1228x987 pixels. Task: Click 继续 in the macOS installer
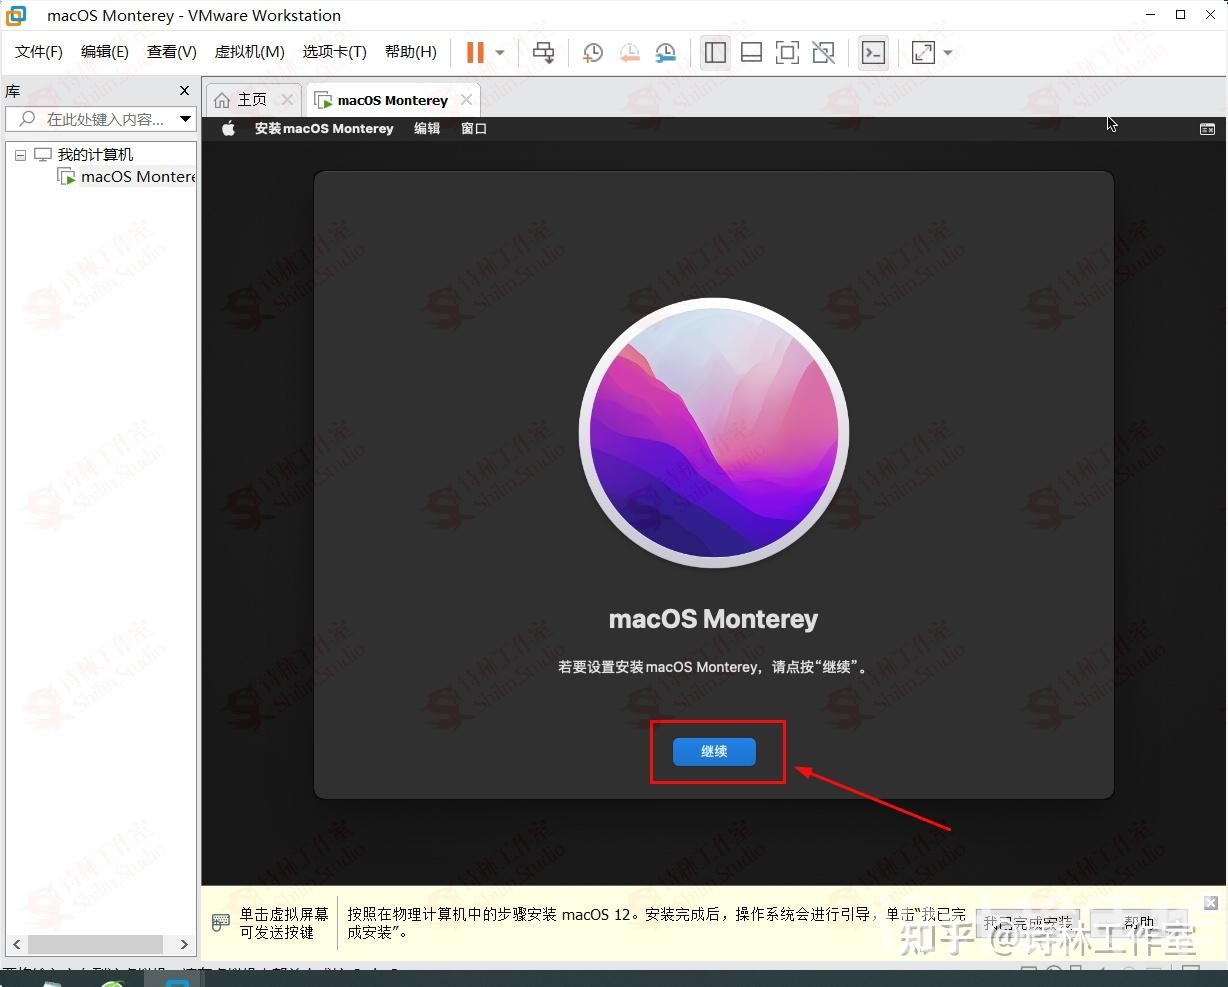click(x=714, y=751)
